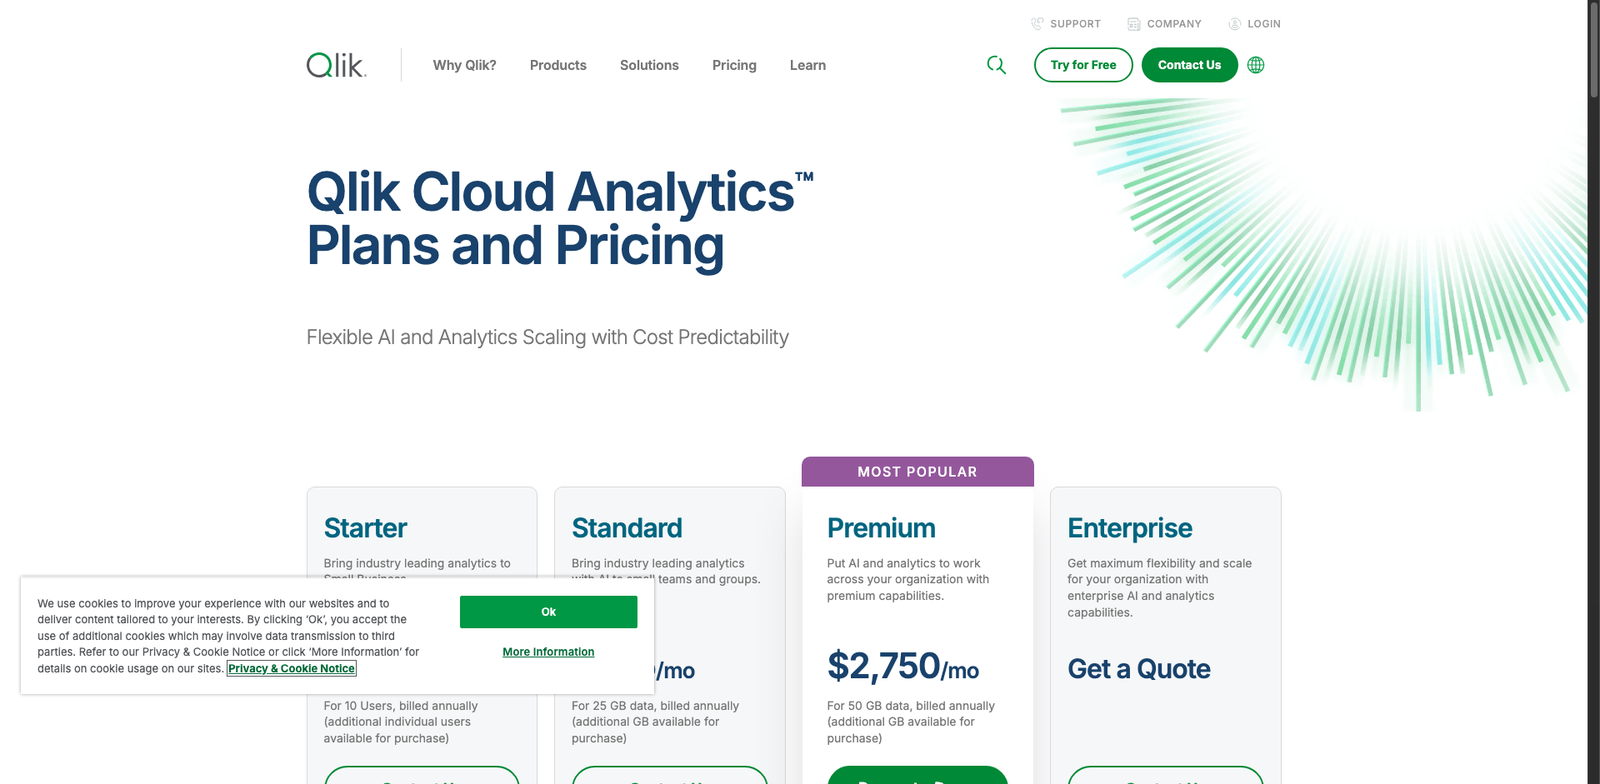Open the Products menu

coord(558,64)
